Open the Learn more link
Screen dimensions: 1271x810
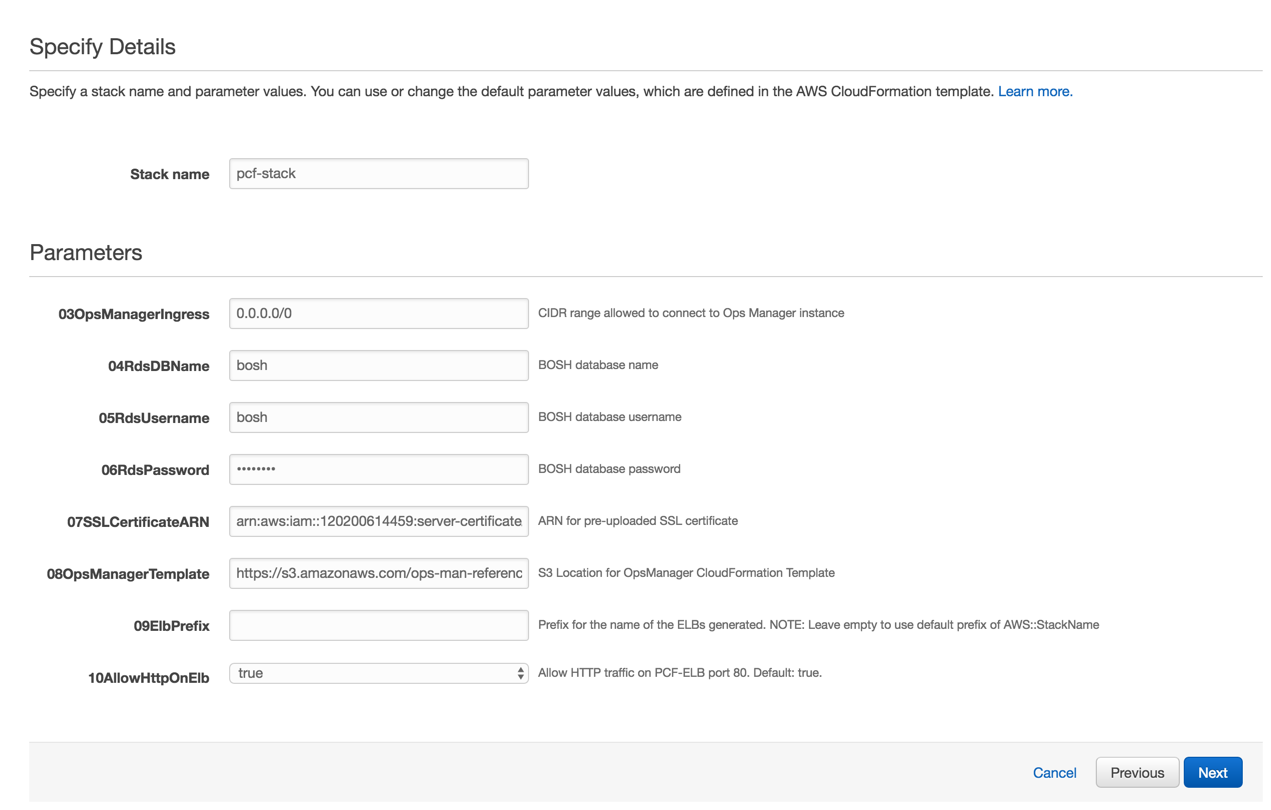tap(1035, 91)
